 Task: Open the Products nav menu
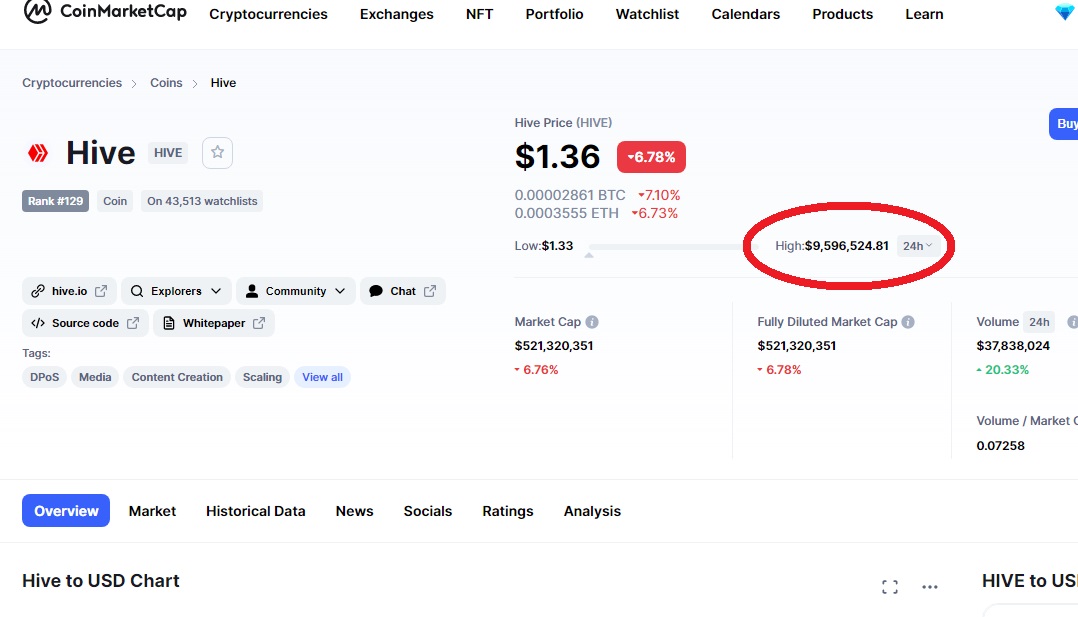coord(842,14)
